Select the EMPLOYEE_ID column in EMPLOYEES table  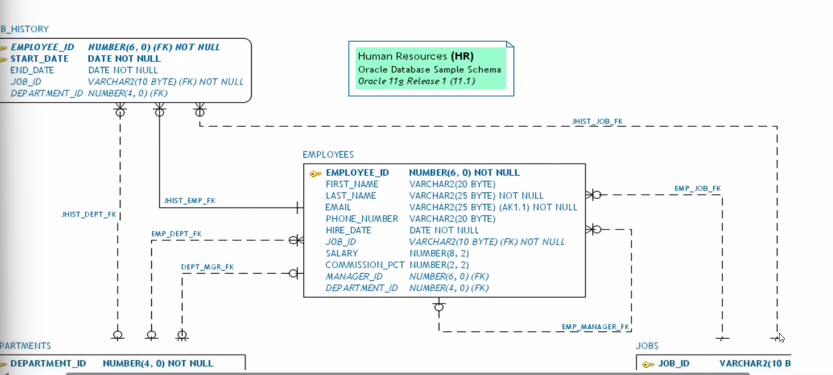click(x=357, y=173)
